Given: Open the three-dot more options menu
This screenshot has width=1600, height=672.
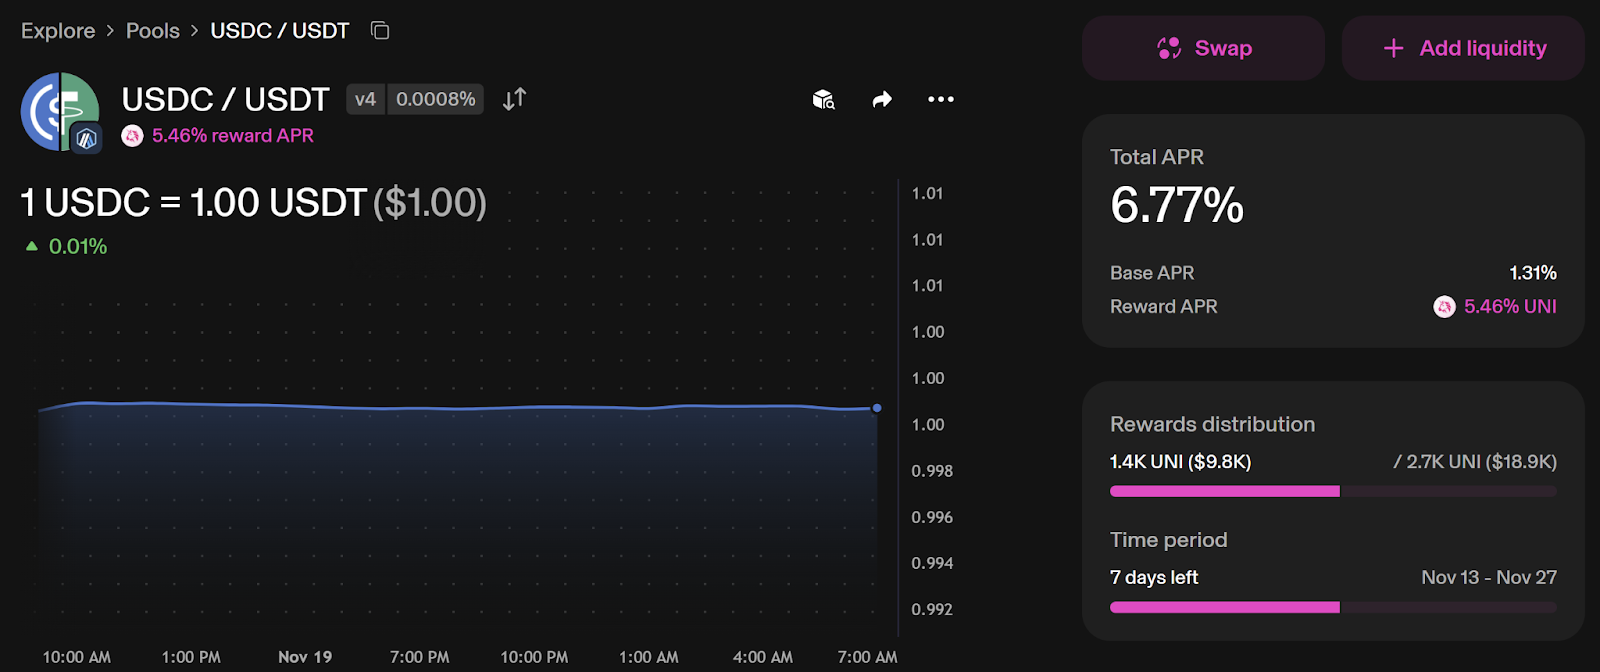Looking at the screenshot, I should tap(941, 99).
